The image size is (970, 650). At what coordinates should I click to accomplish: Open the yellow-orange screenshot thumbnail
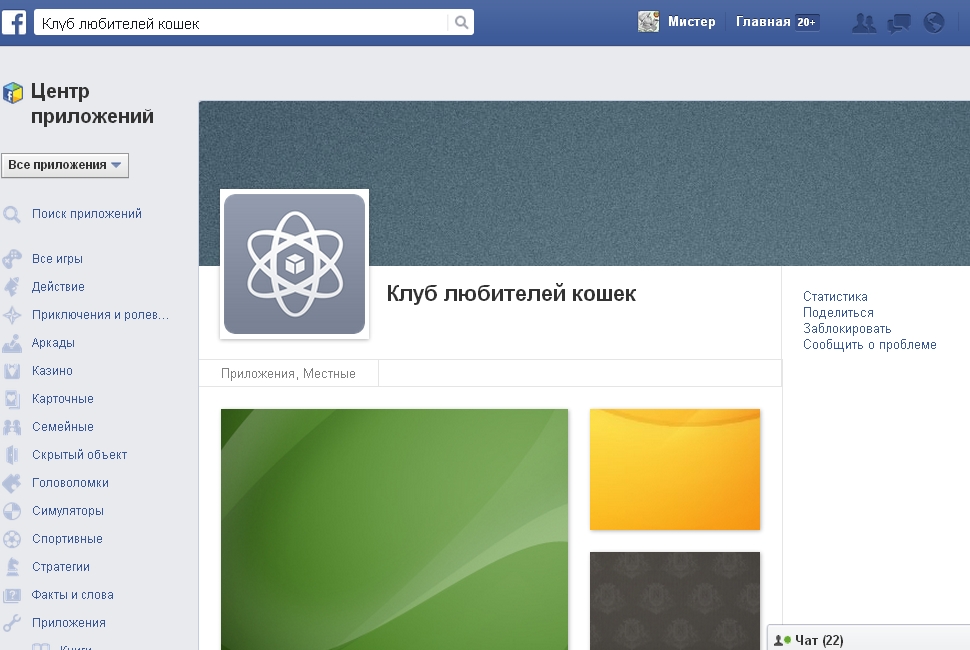click(675, 469)
